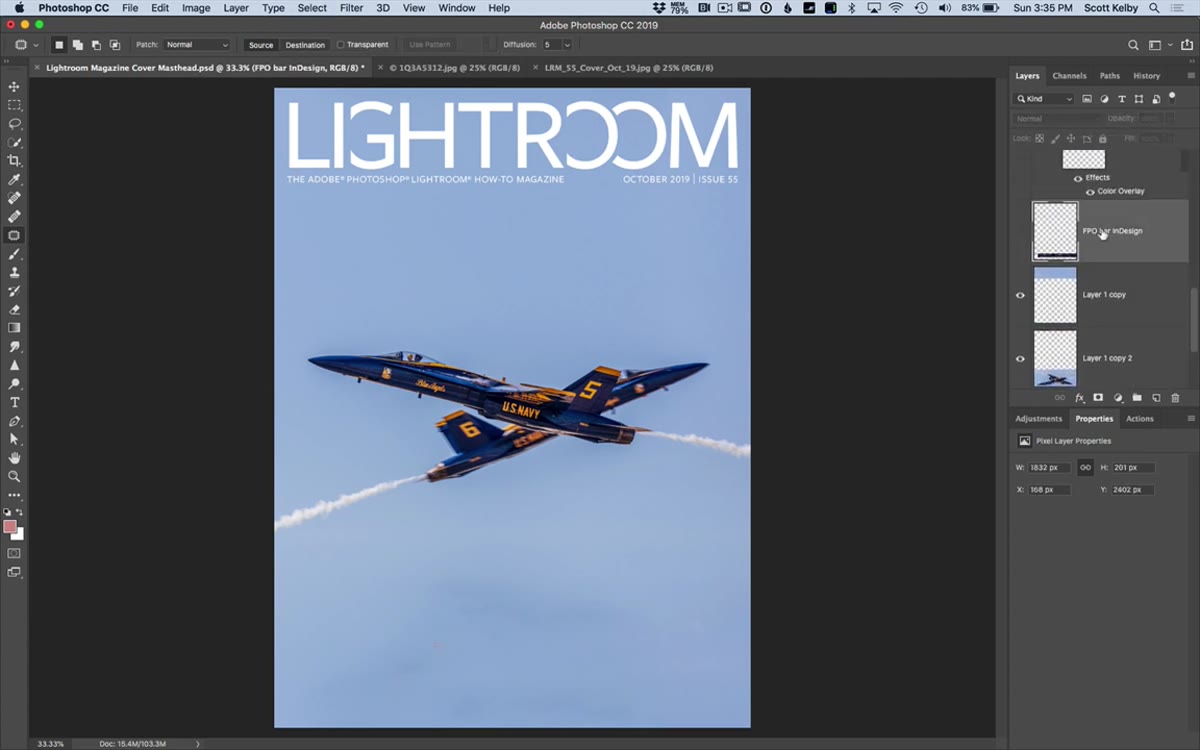The height and width of the screenshot is (750, 1200).
Task: Open status bar document info arrow
Action: click(197, 744)
